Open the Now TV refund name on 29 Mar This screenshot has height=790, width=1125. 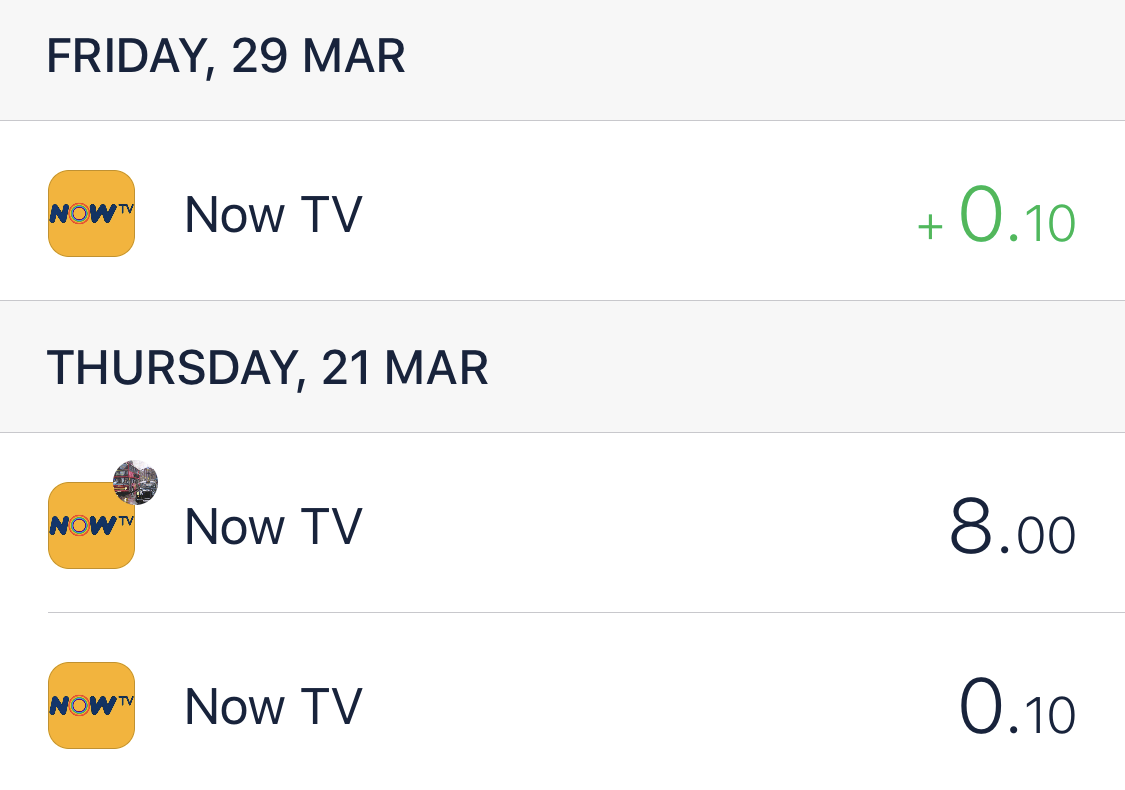[273, 214]
